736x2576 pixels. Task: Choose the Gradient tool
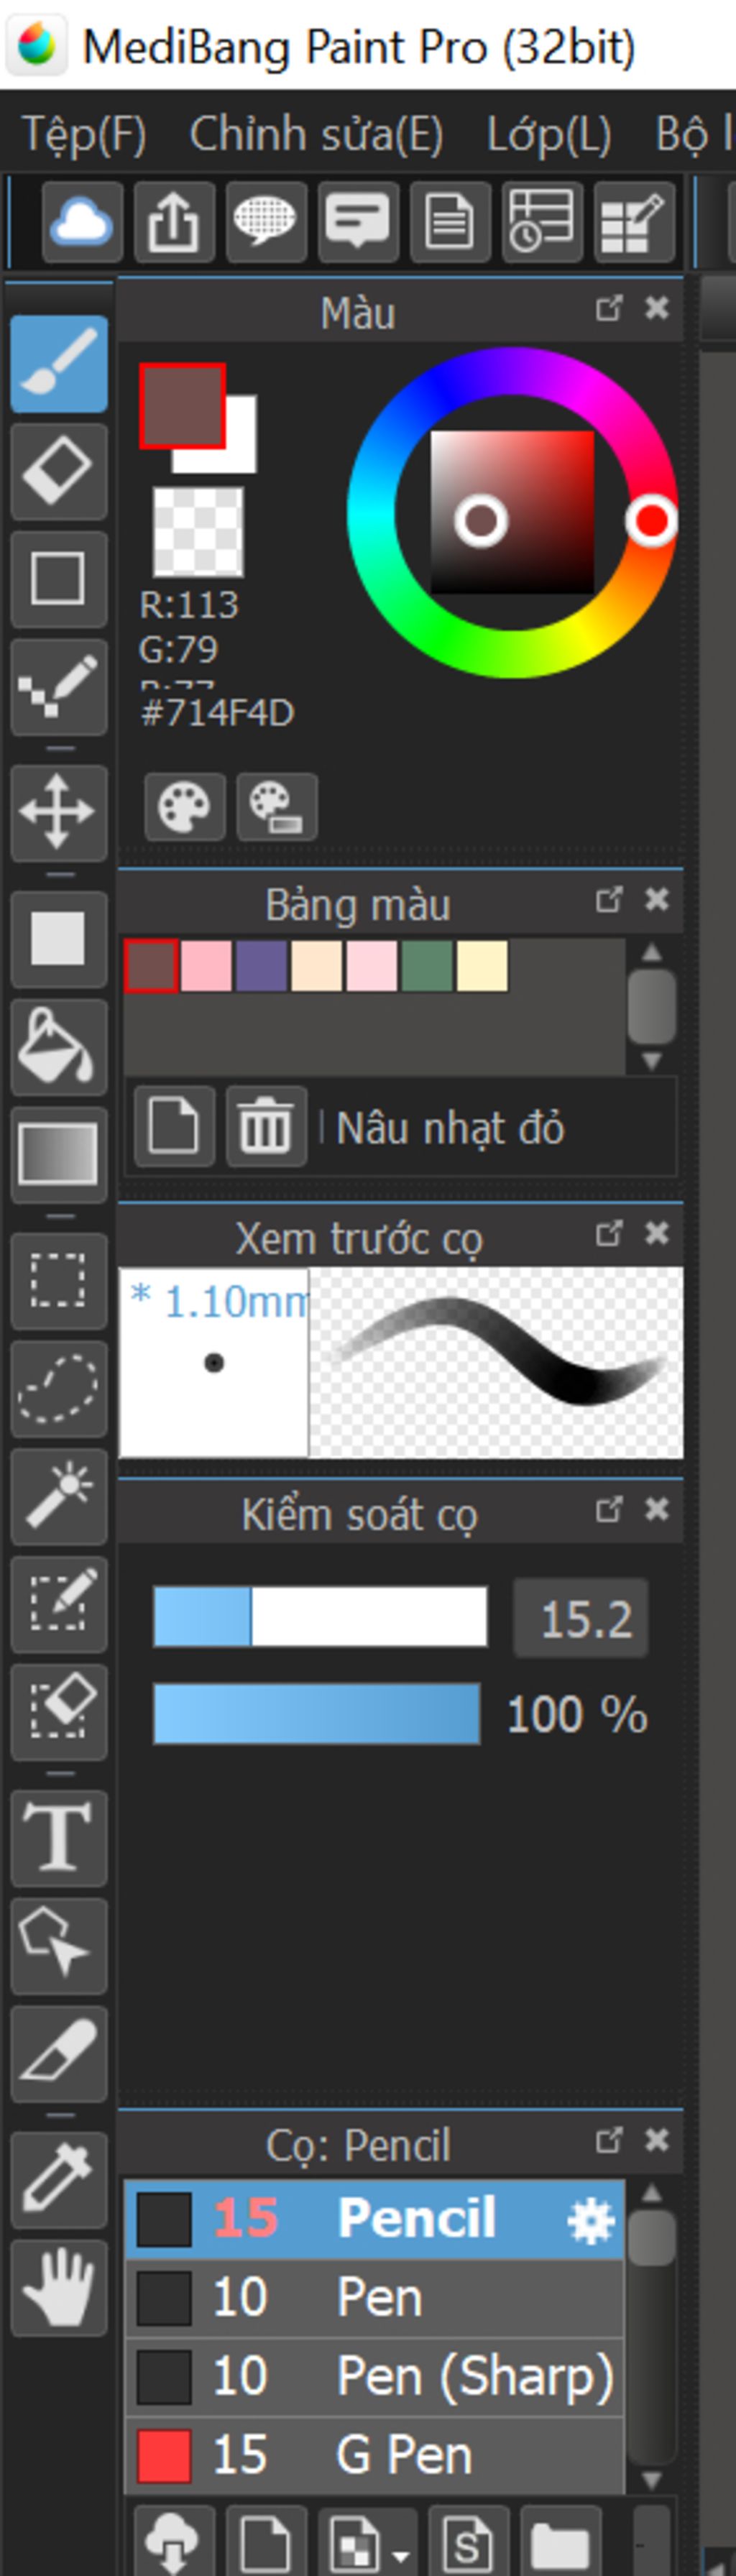[58, 1154]
